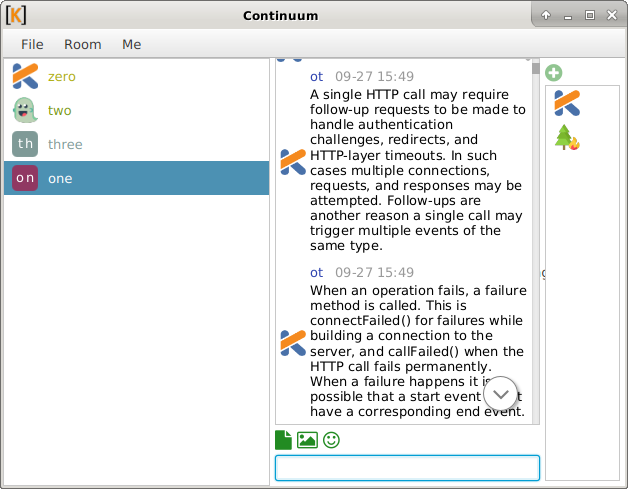
Task: Click the ghost avatar of room two
Action: [x=25, y=110]
